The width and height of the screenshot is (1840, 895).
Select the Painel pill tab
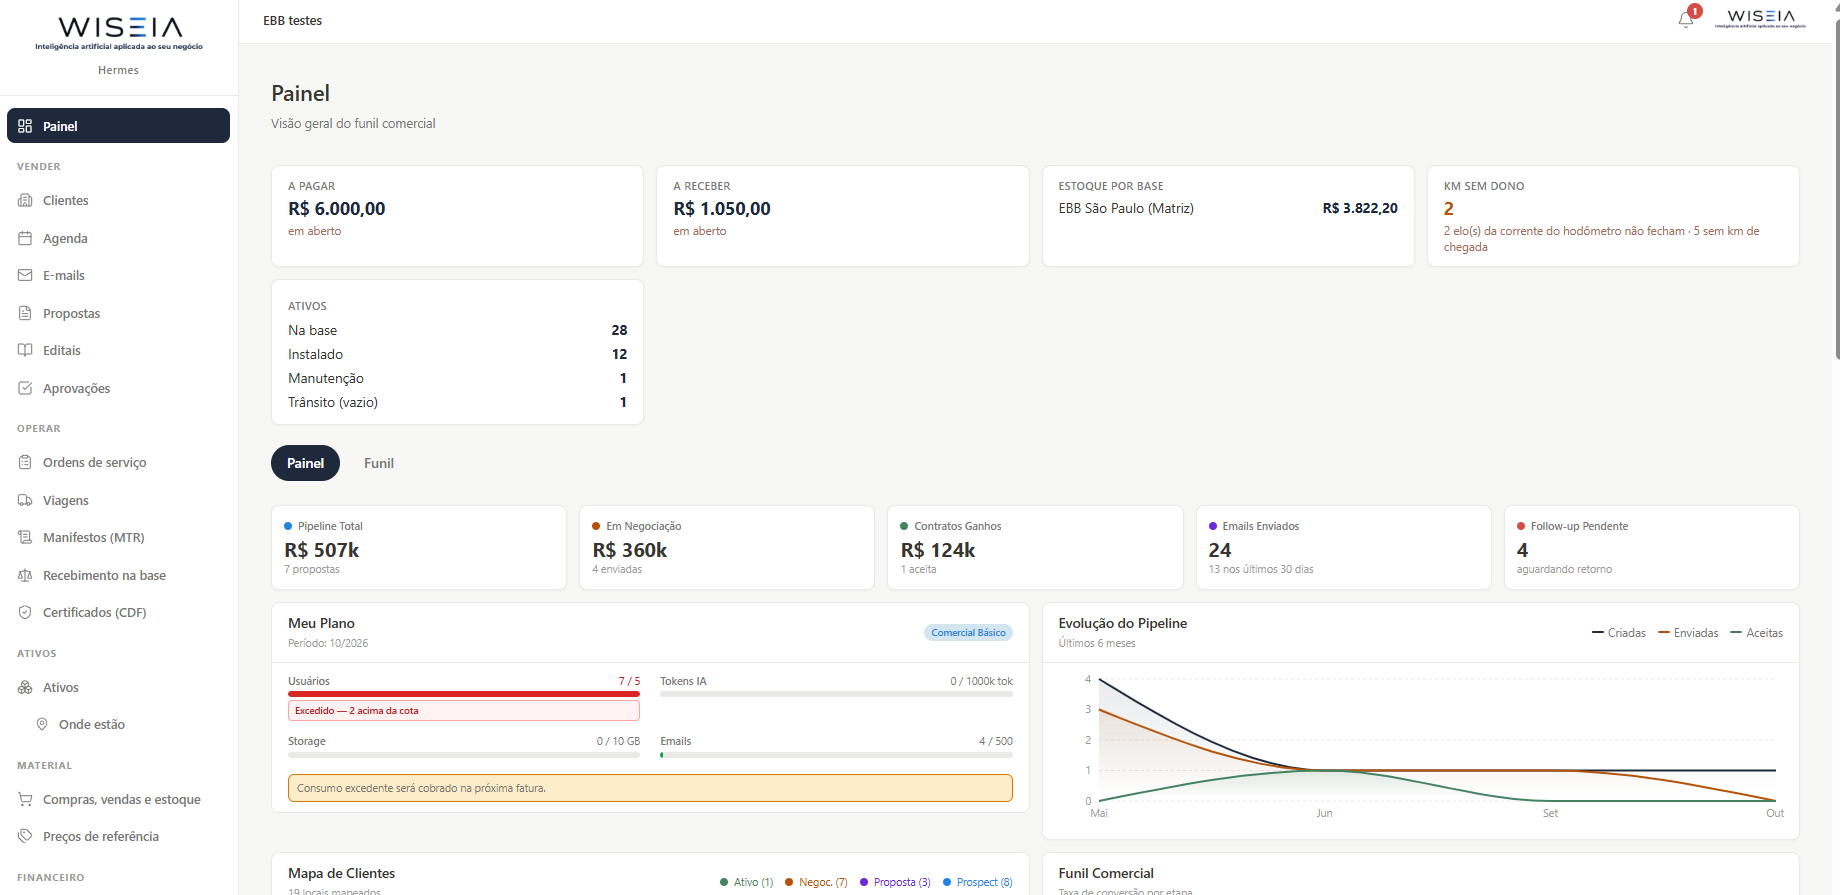(305, 463)
